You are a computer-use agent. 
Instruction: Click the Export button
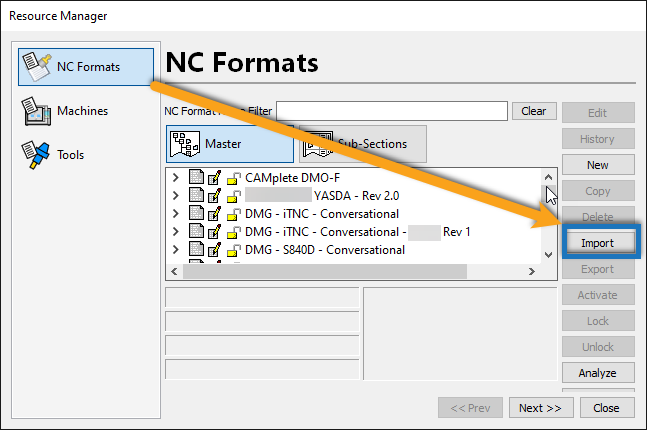tap(598, 269)
